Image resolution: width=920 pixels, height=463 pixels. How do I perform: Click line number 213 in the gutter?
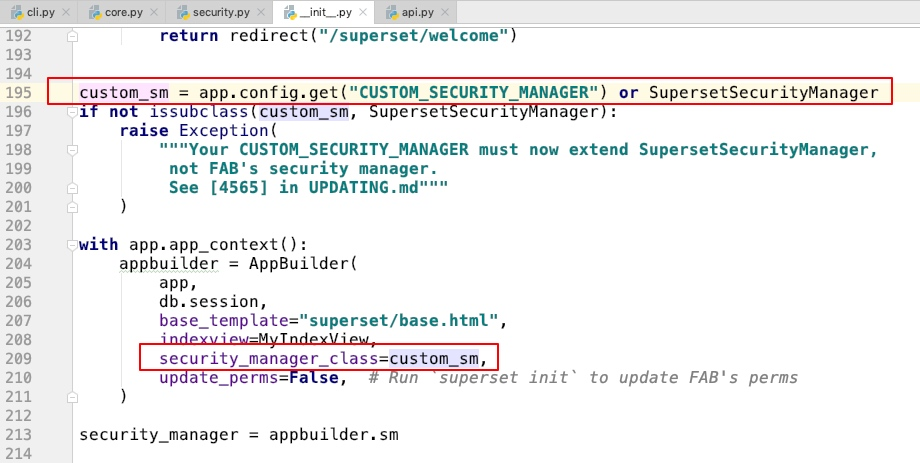point(18,435)
